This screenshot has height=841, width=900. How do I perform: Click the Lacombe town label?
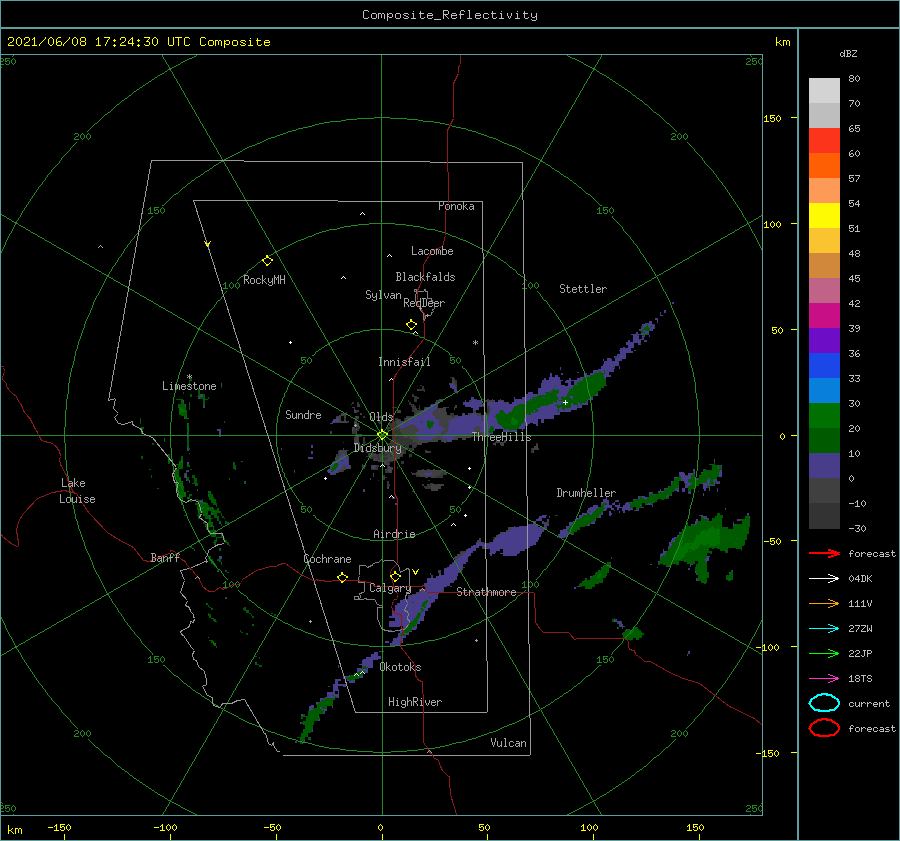click(x=432, y=251)
